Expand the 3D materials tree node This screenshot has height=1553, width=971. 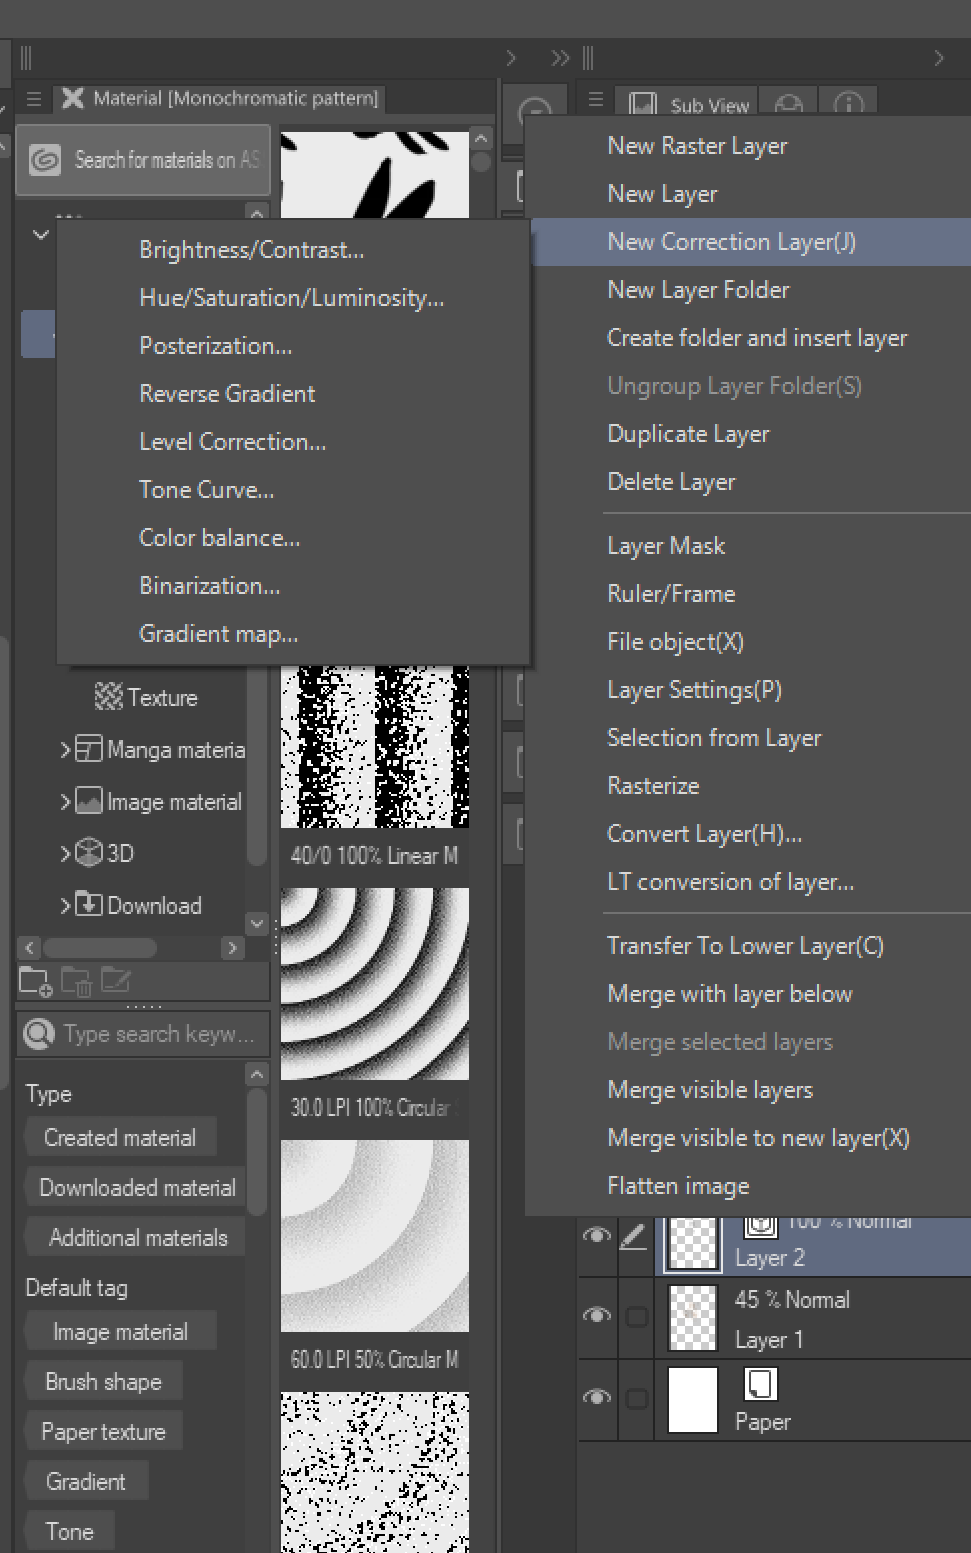click(65, 853)
